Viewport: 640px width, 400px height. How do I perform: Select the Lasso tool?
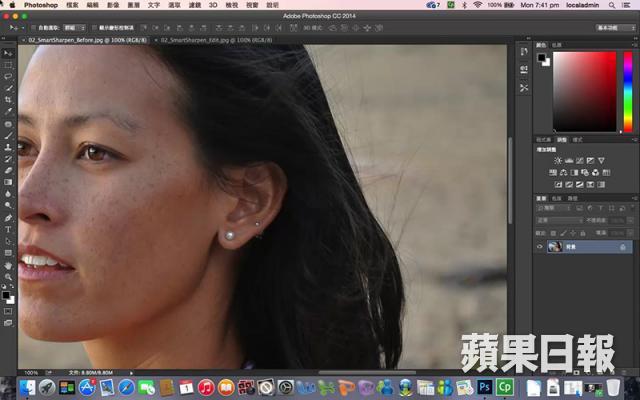pyautogui.click(x=8, y=77)
